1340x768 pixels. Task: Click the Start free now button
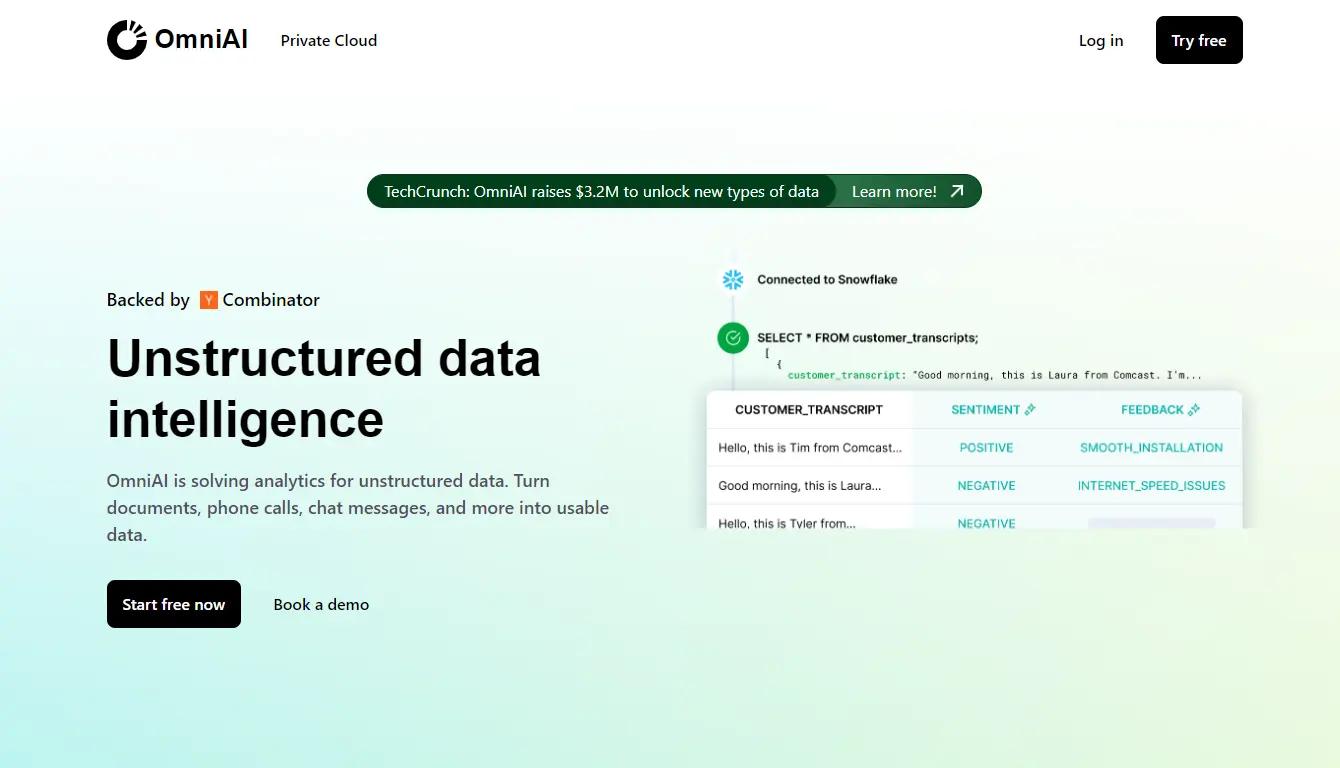coord(174,604)
